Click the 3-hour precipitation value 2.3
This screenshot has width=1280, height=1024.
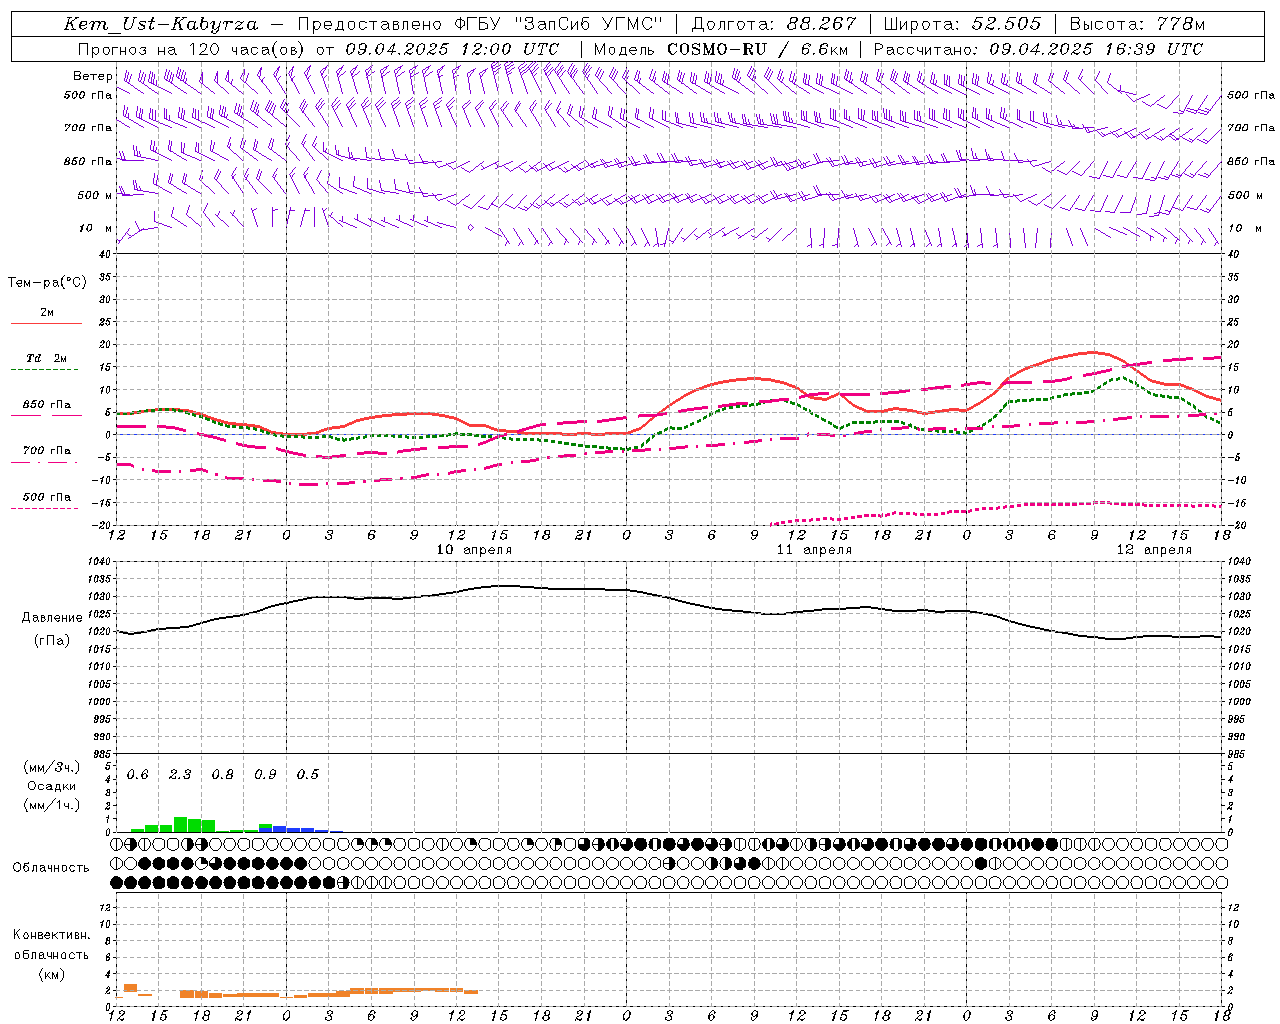[180, 775]
